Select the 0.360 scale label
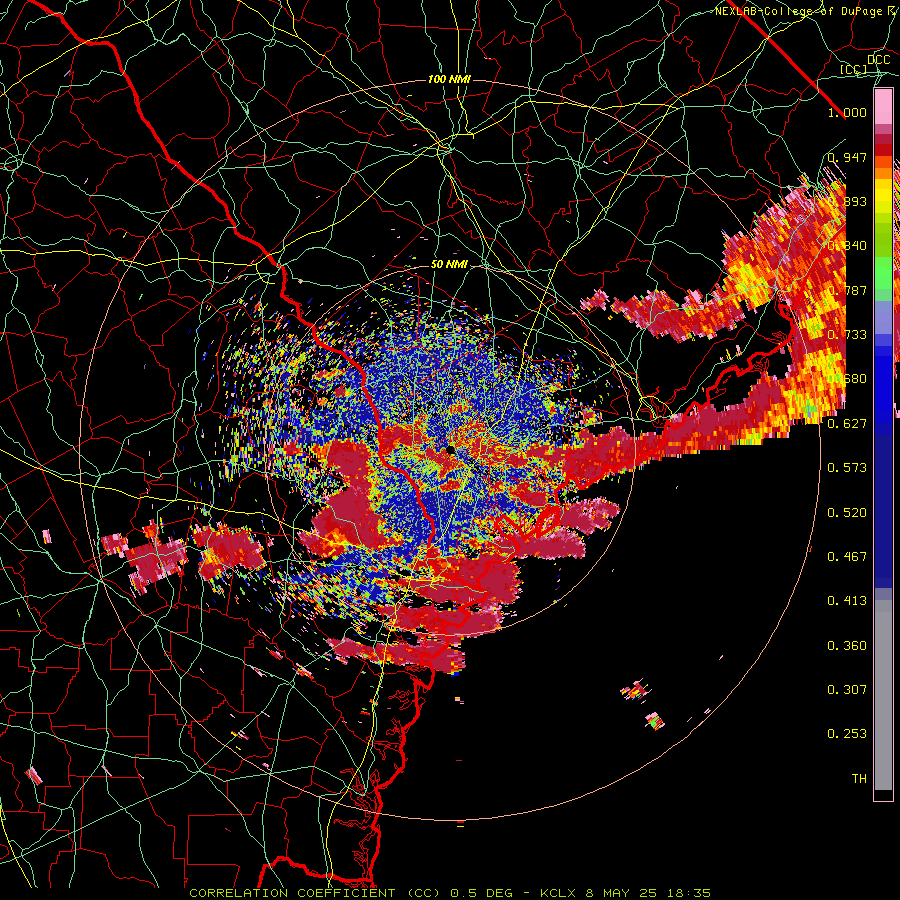The width and height of the screenshot is (900, 900). pyautogui.click(x=847, y=645)
